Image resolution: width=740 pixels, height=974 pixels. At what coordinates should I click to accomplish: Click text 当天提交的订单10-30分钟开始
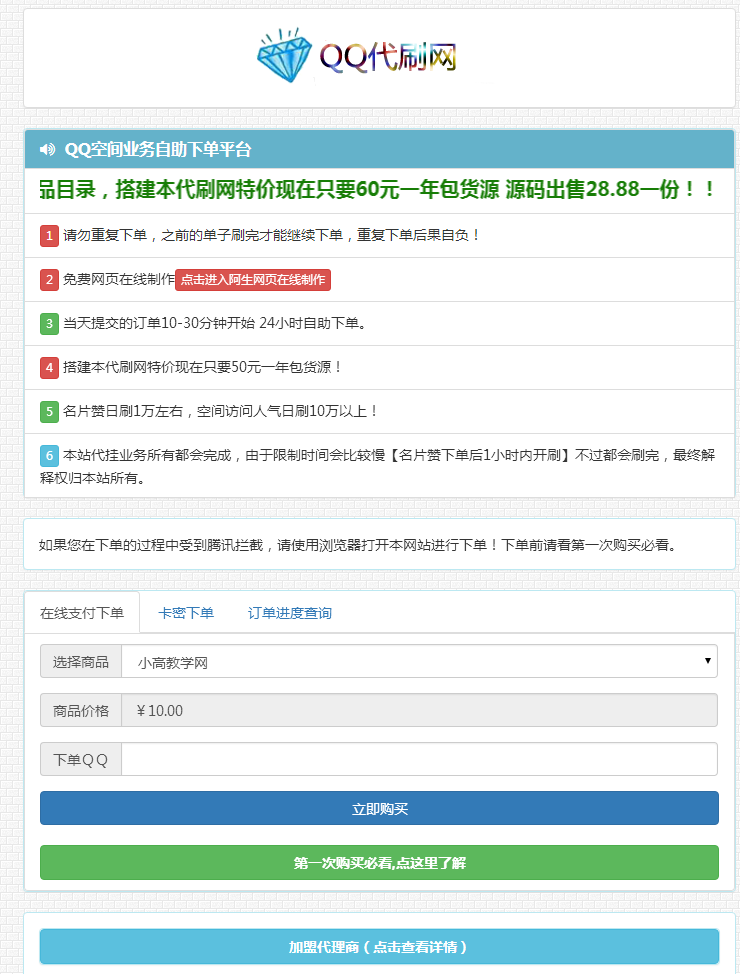(214, 323)
